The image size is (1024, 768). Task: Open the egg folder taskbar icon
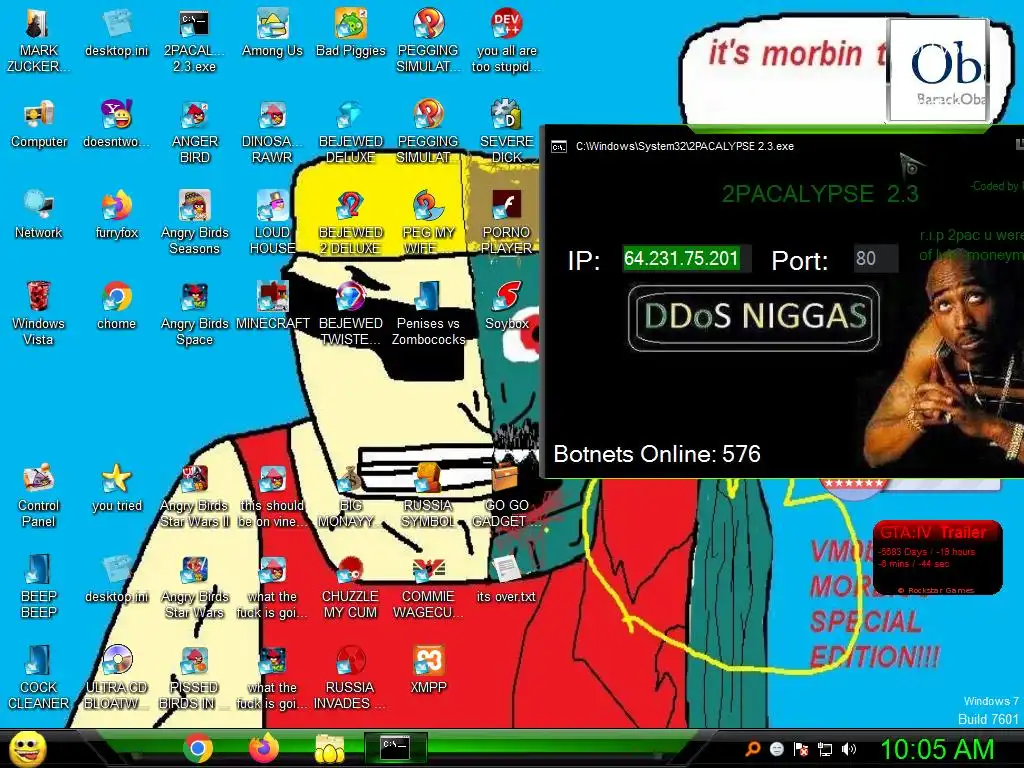(330, 748)
